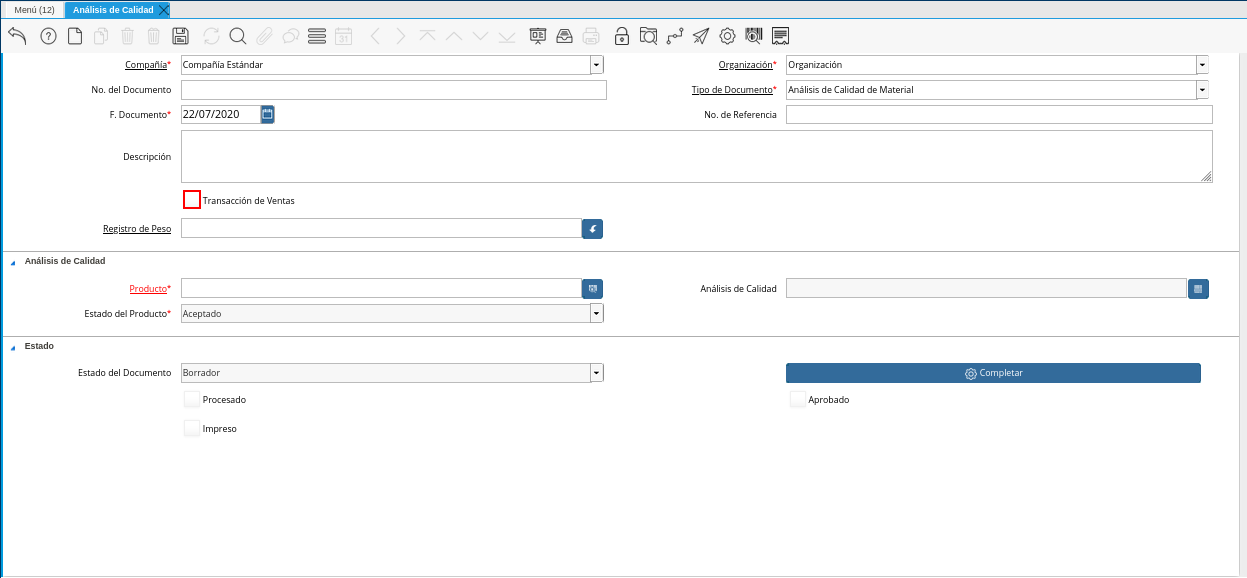
Task: Click the refresh toolbar icon
Action: tap(211, 36)
